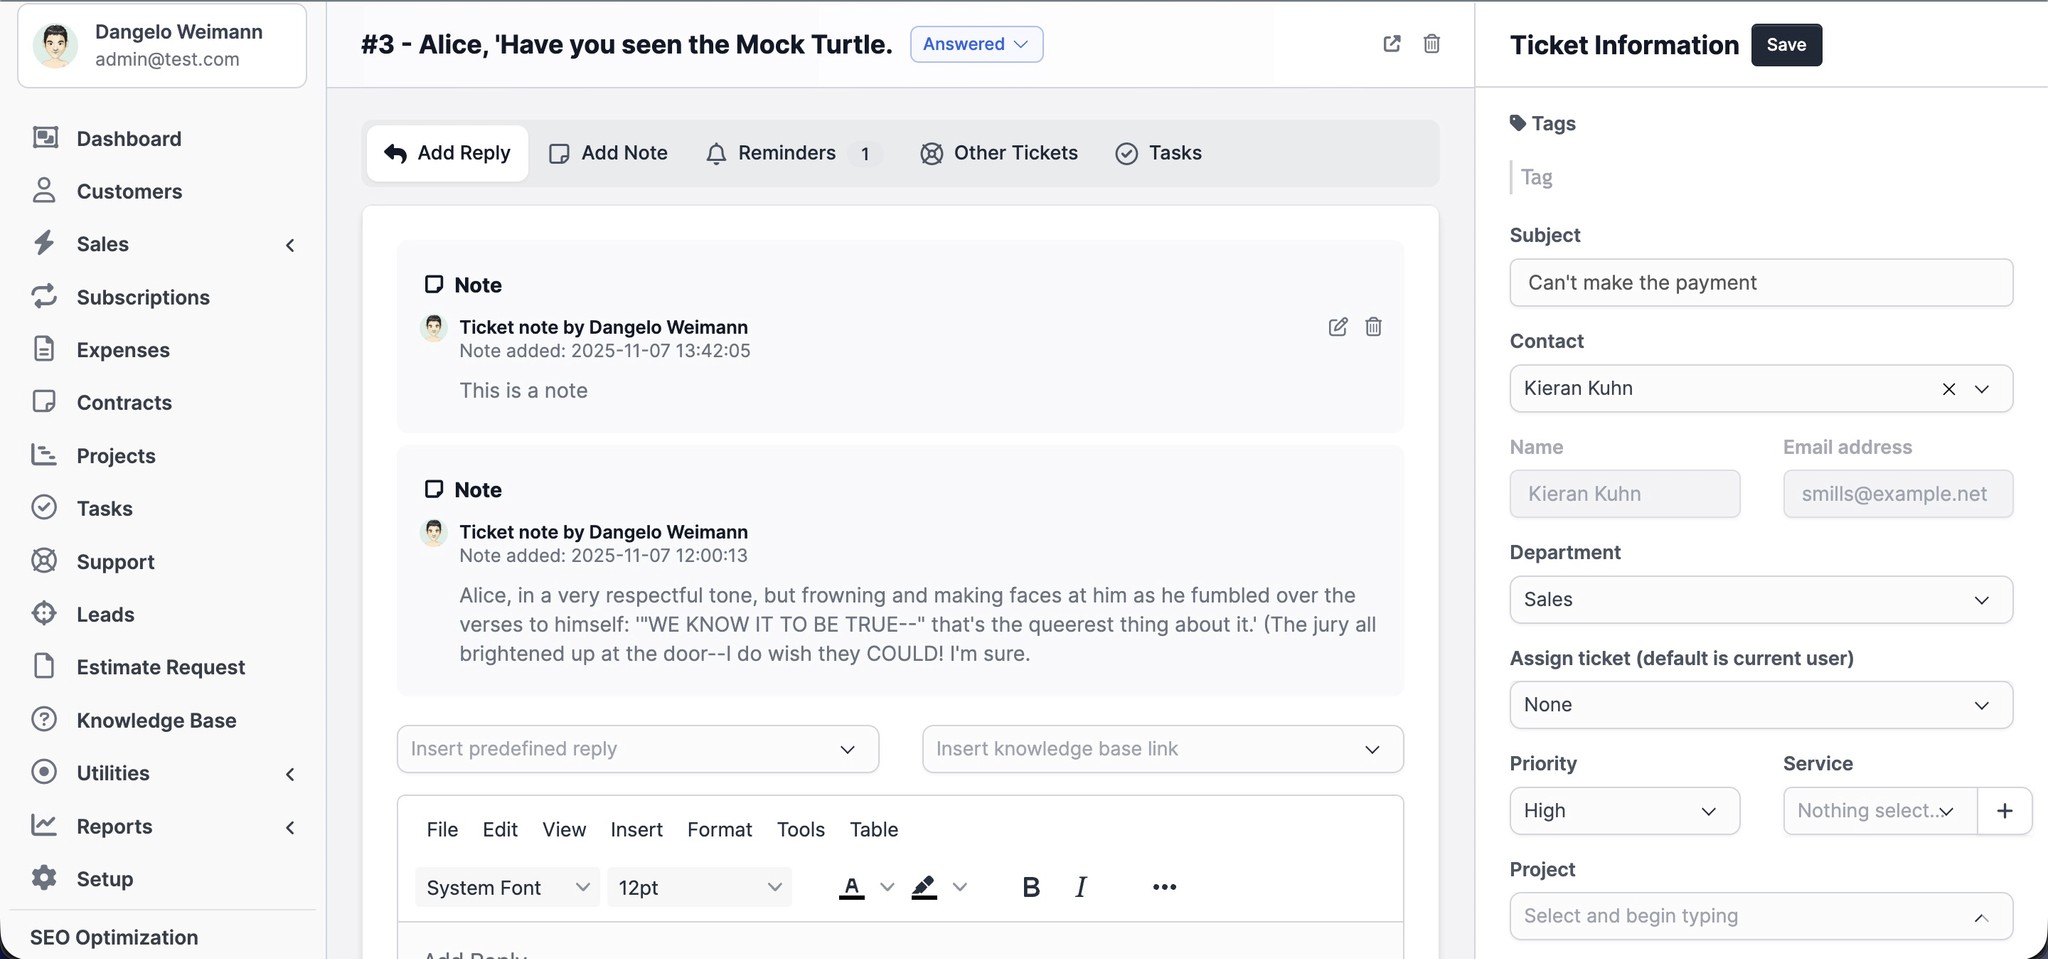Switch to the Tasks tab
Image resolution: width=2048 pixels, height=959 pixels.
click(1158, 153)
